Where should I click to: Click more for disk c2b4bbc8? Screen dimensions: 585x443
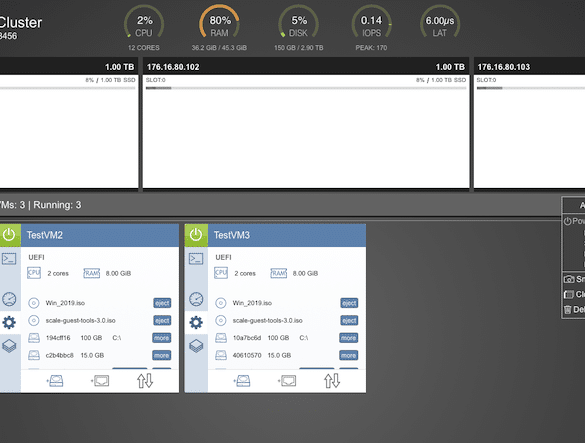point(162,355)
